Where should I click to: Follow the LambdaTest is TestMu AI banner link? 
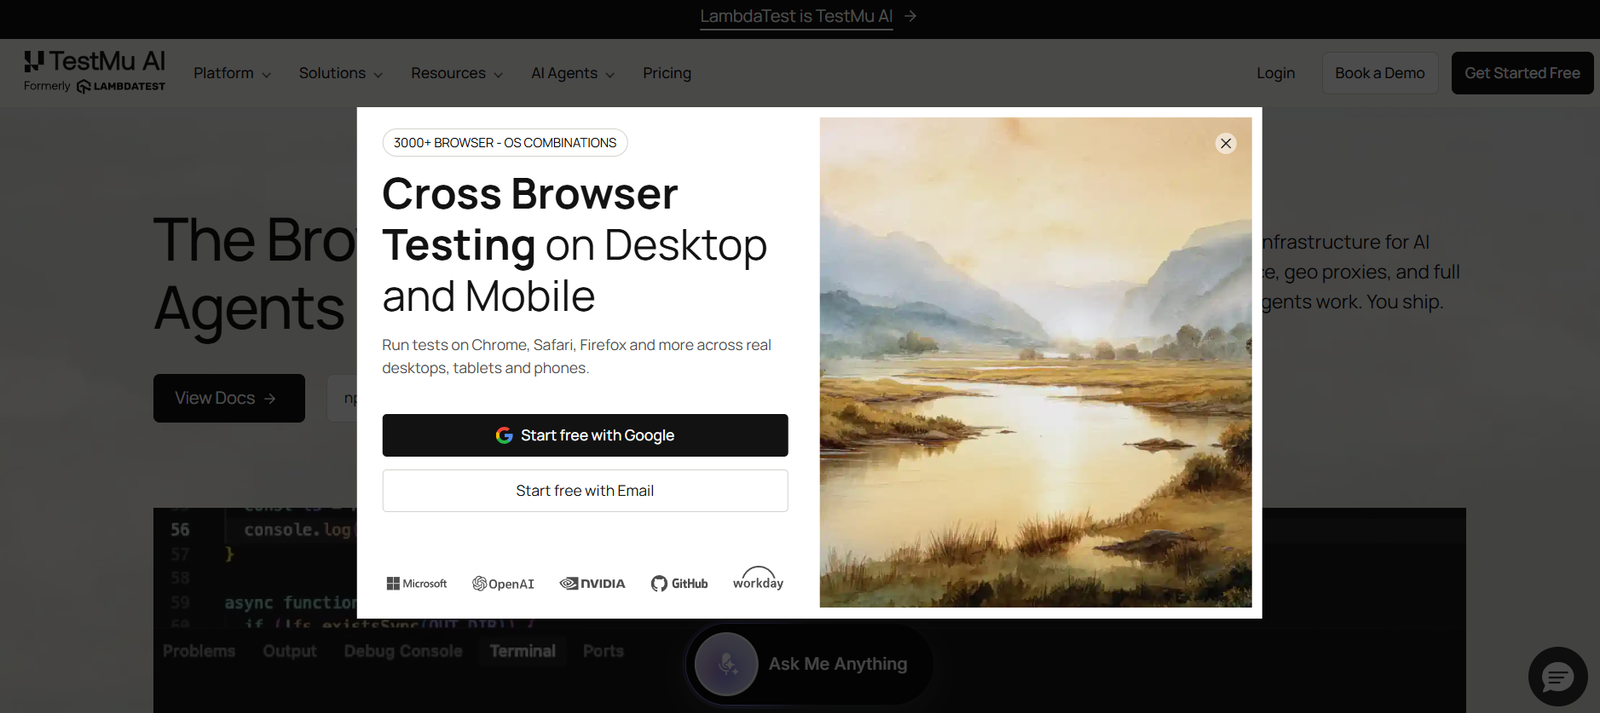tap(796, 16)
